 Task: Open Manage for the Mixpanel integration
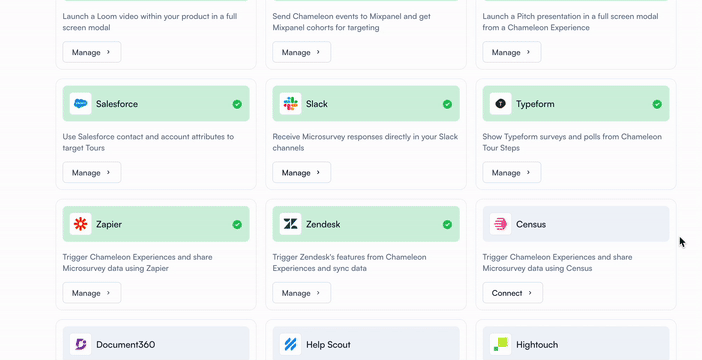point(302,52)
